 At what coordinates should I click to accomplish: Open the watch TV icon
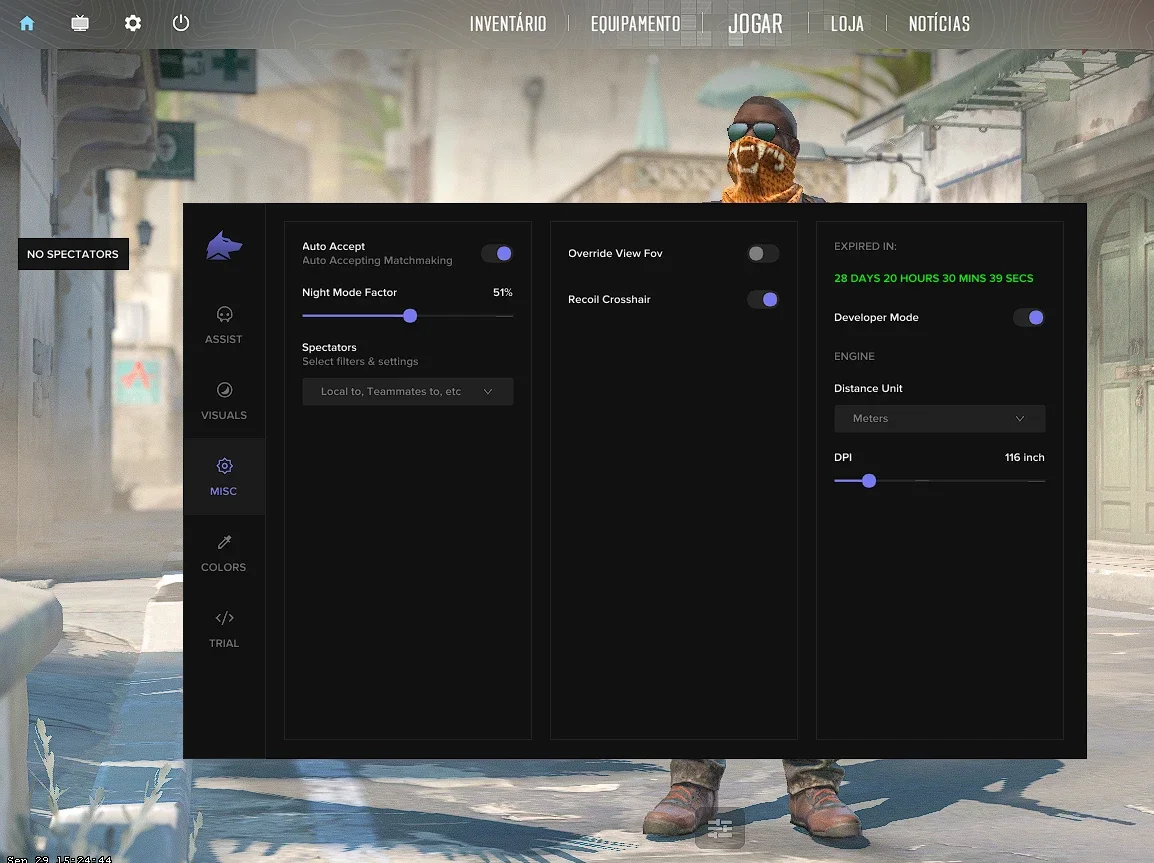point(80,24)
